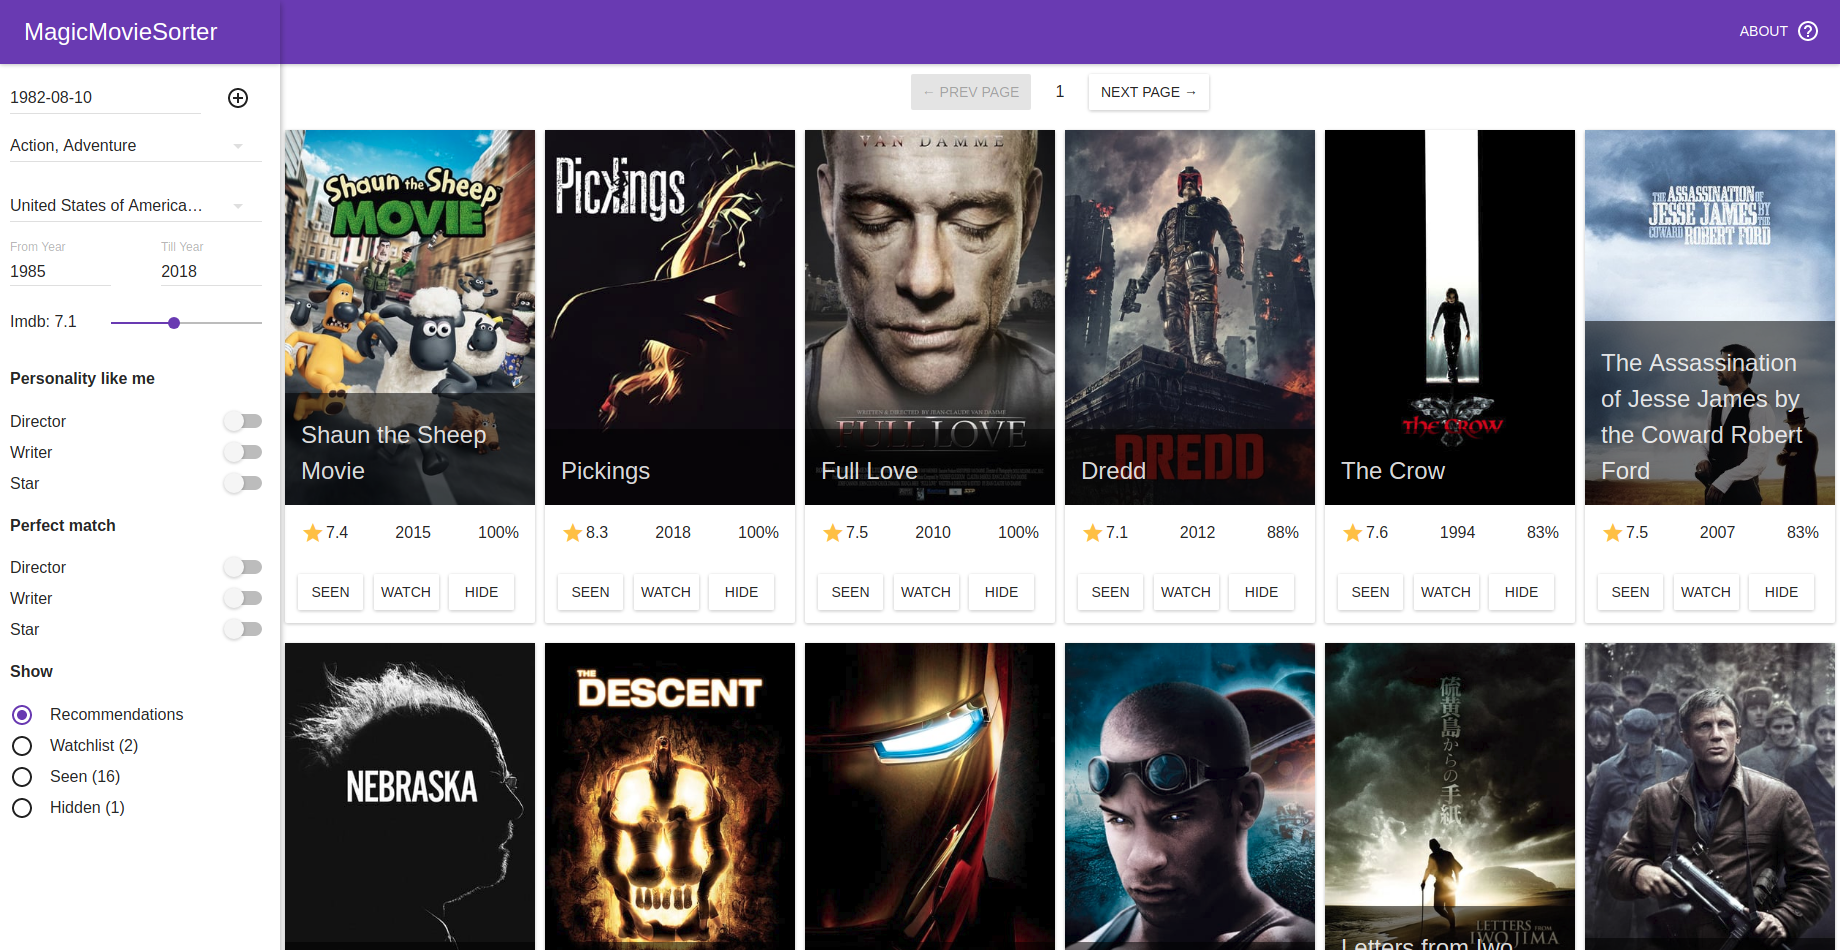Mark Pickings as seen
The image size is (1840, 950).
(590, 592)
